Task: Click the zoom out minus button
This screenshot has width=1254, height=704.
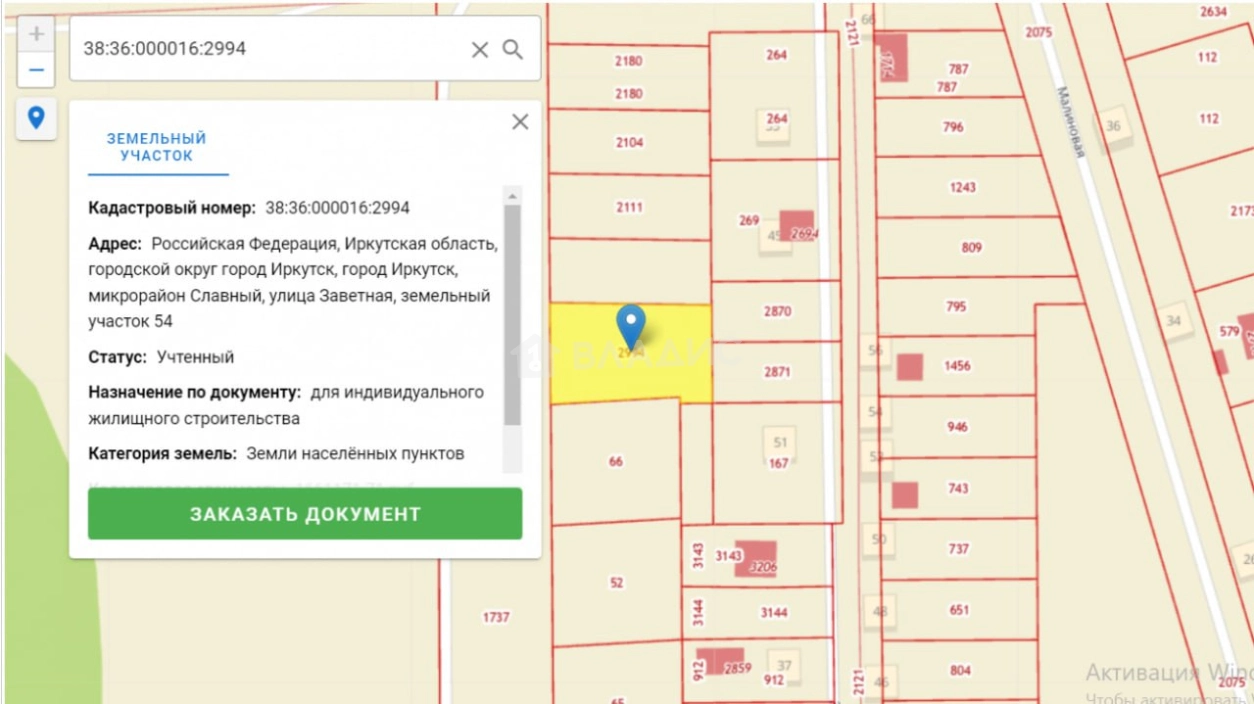Action: click(36, 70)
